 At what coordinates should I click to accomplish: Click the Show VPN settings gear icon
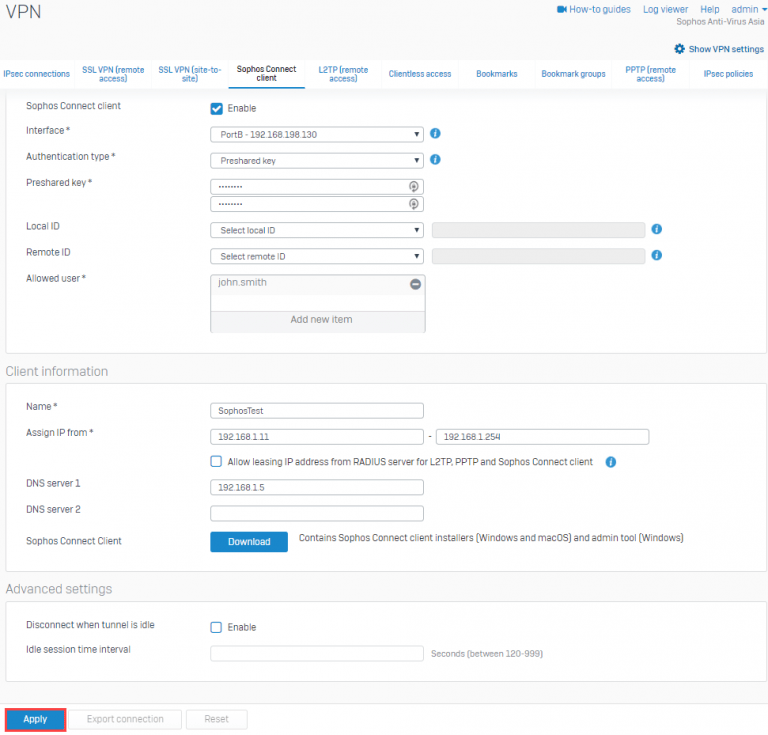tap(680, 49)
